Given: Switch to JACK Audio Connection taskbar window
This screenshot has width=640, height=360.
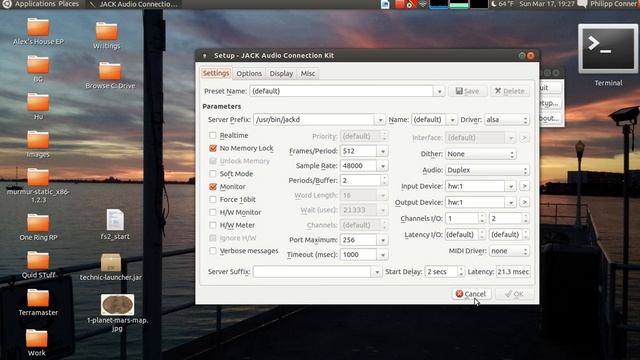Looking at the screenshot, I should 134,4.
